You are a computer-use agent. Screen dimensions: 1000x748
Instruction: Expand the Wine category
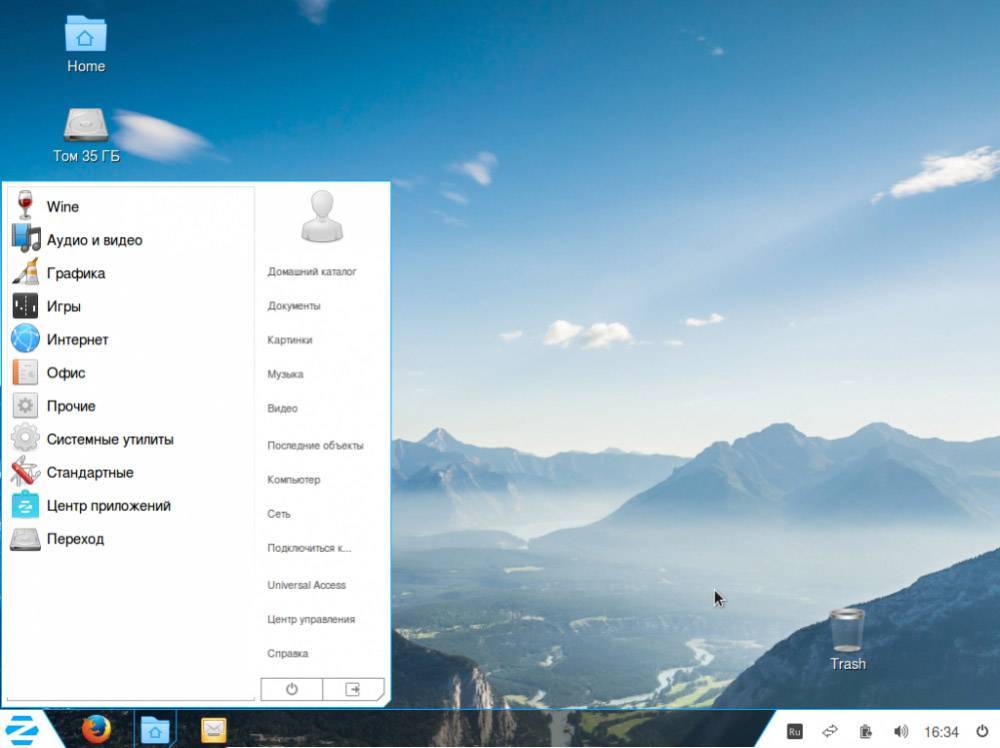[x=62, y=207]
